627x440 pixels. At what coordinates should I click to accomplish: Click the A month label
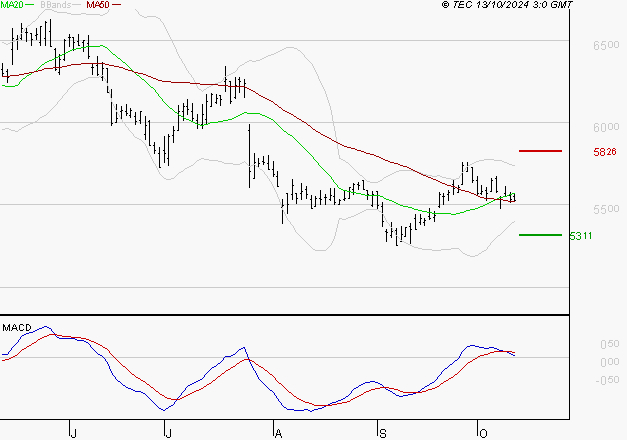(x=278, y=433)
